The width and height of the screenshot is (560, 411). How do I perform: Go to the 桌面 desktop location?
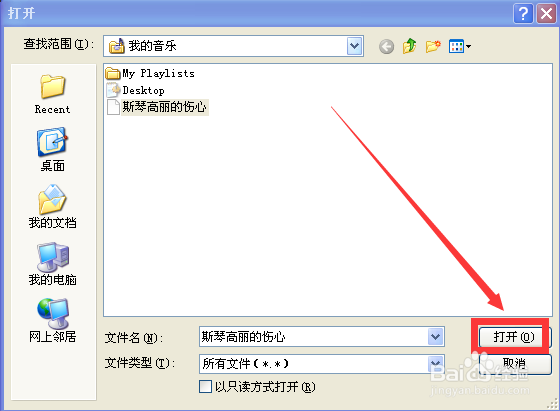tap(52, 150)
